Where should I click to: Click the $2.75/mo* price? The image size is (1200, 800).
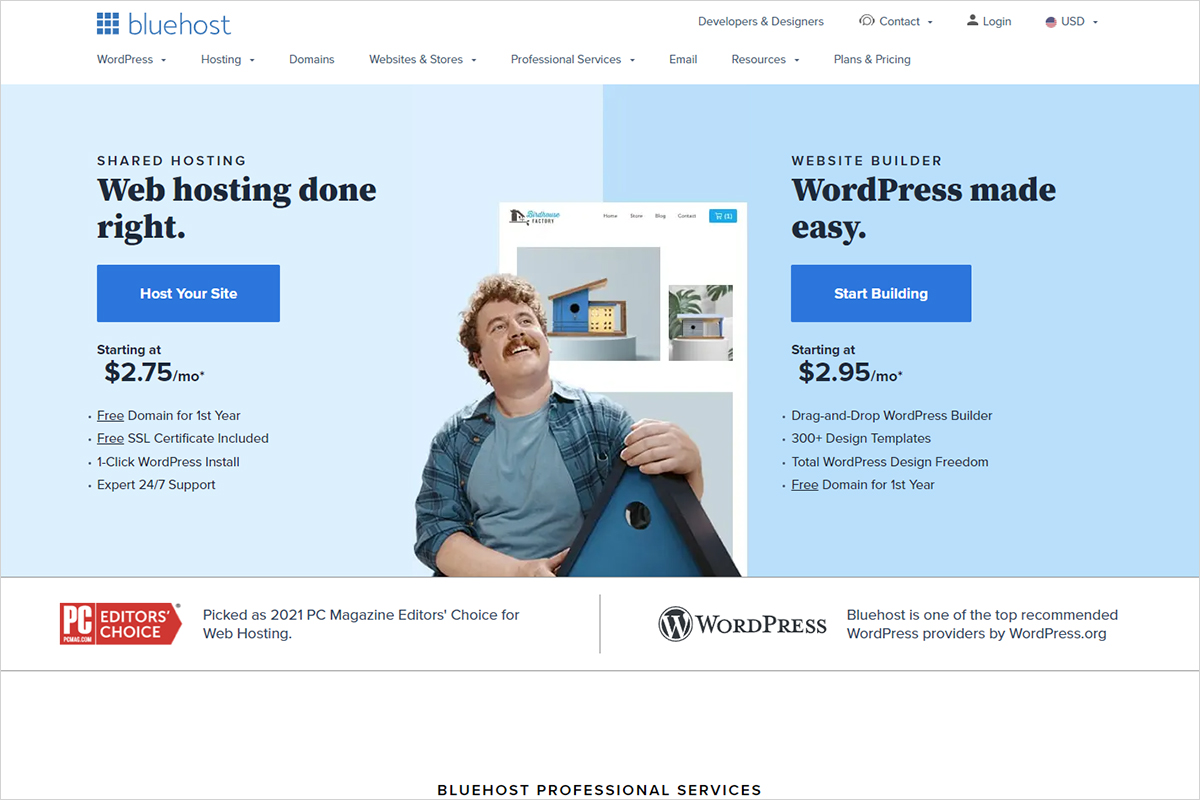[x=154, y=373]
